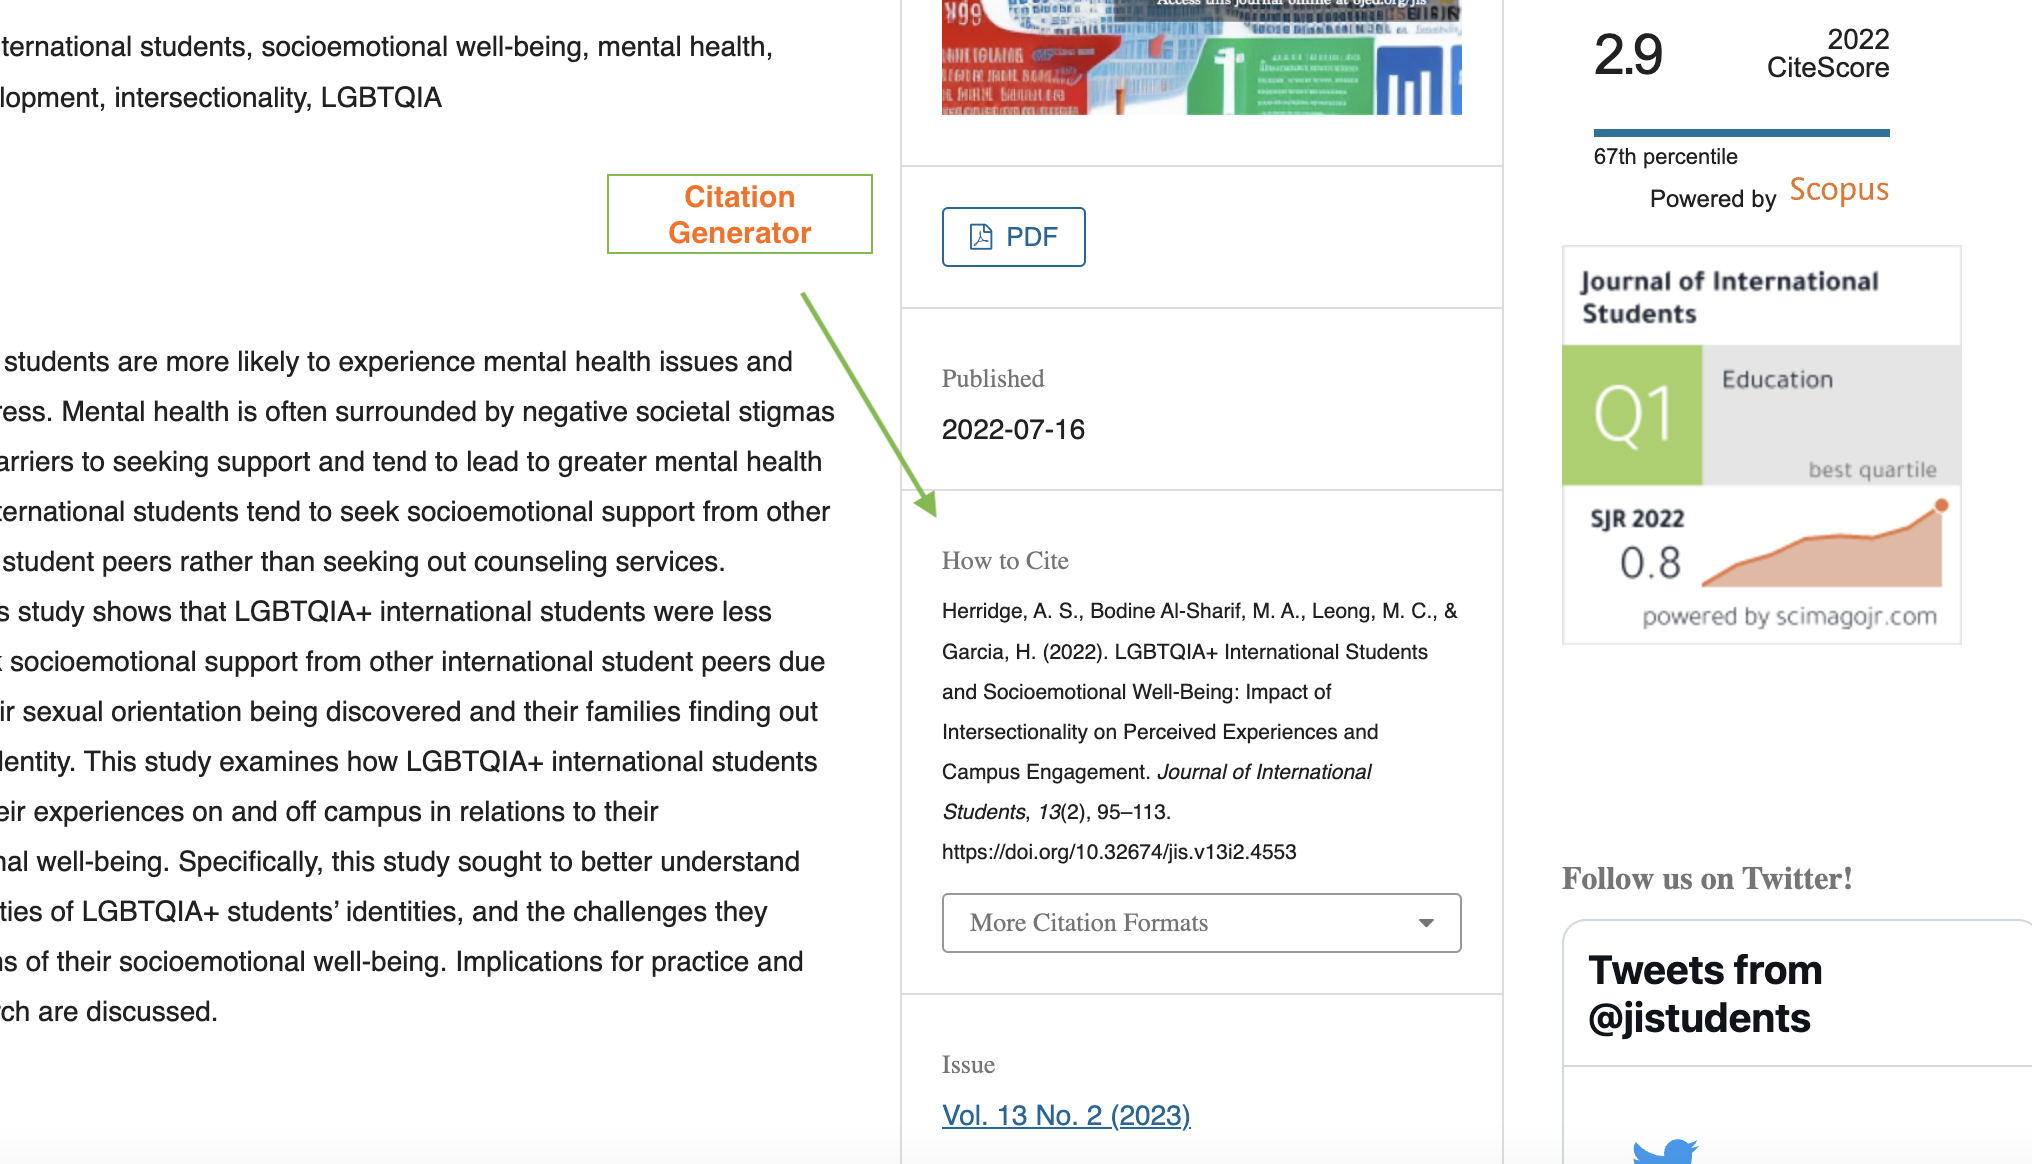Click the large 2.9 CiteScore number

[1628, 55]
